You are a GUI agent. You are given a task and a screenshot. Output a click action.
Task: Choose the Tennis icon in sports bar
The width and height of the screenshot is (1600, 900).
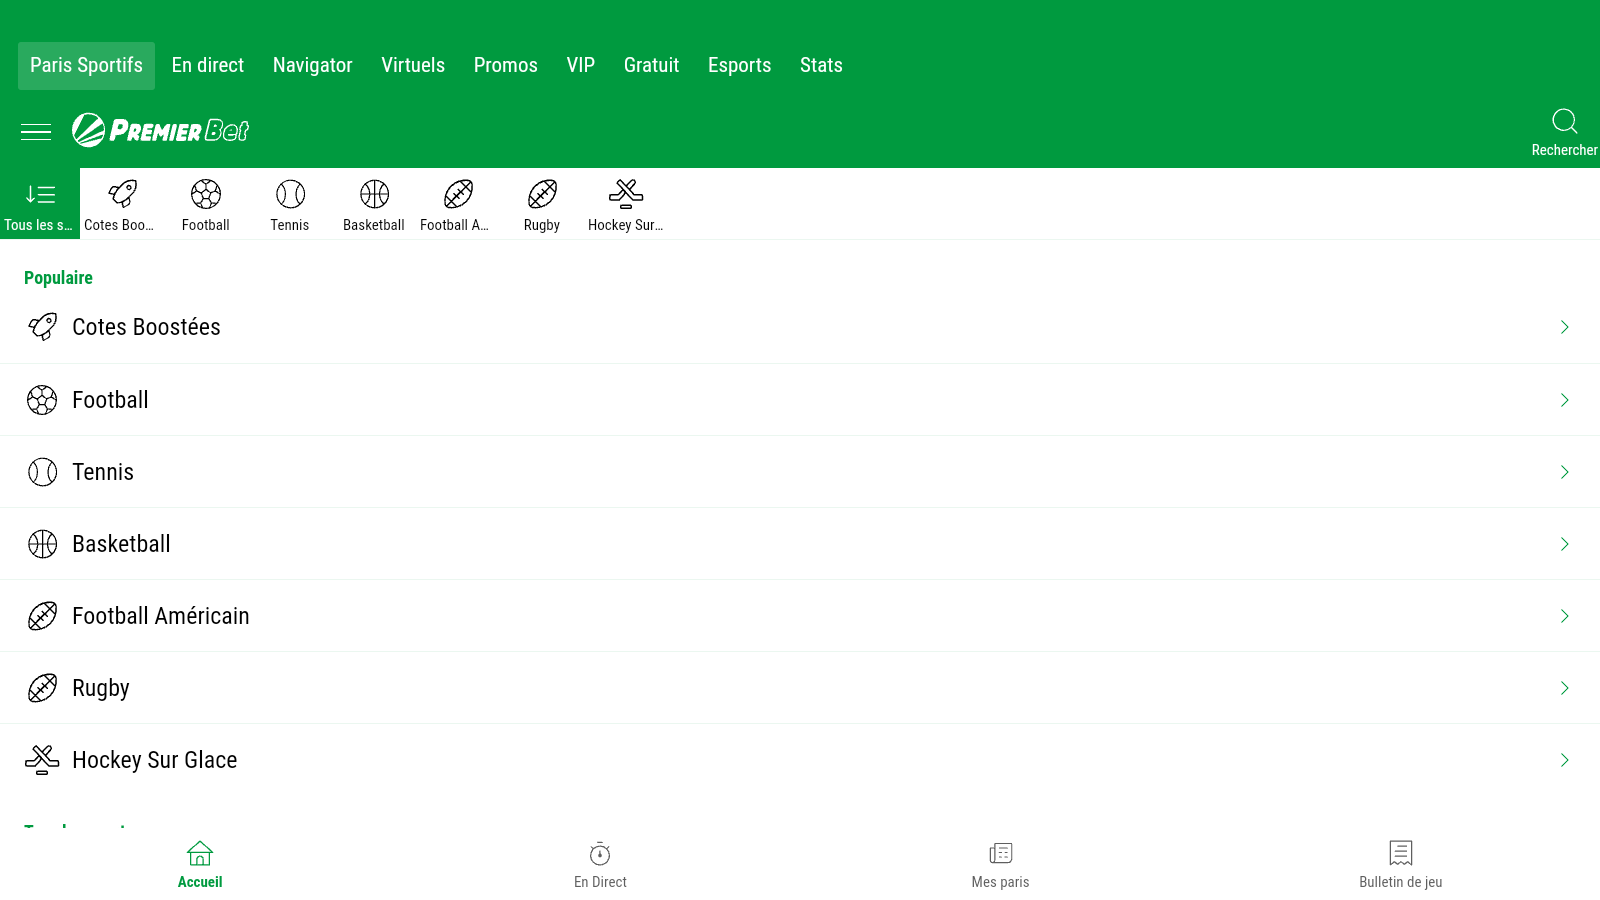coord(290,194)
